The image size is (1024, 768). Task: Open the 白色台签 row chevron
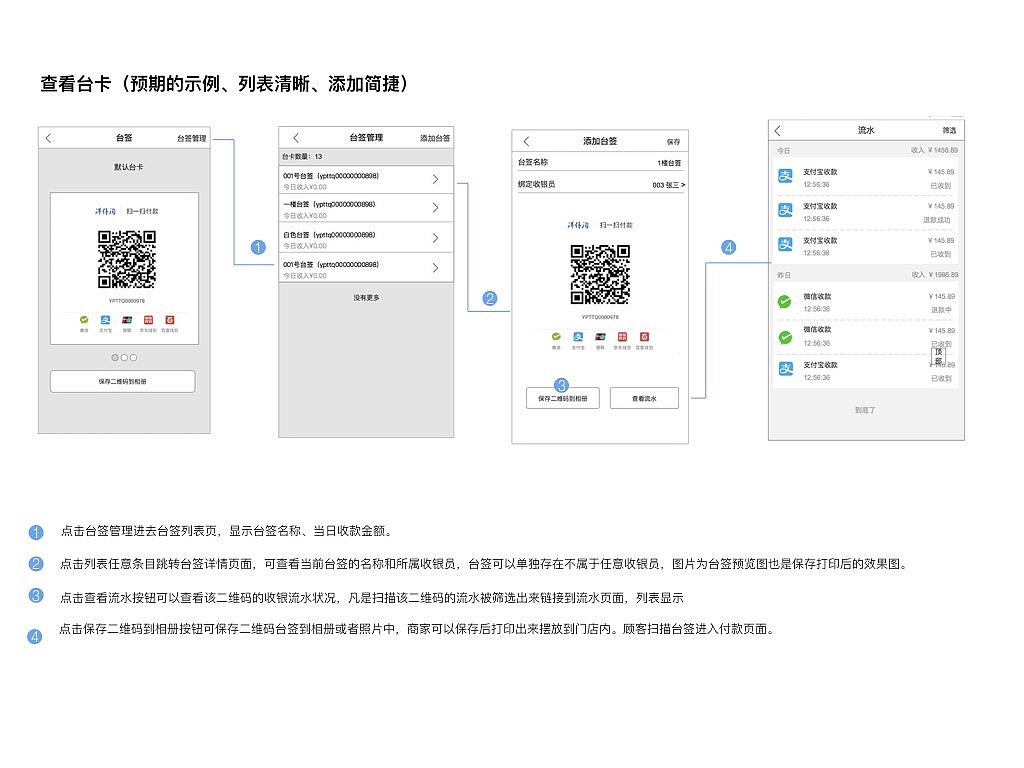click(436, 238)
